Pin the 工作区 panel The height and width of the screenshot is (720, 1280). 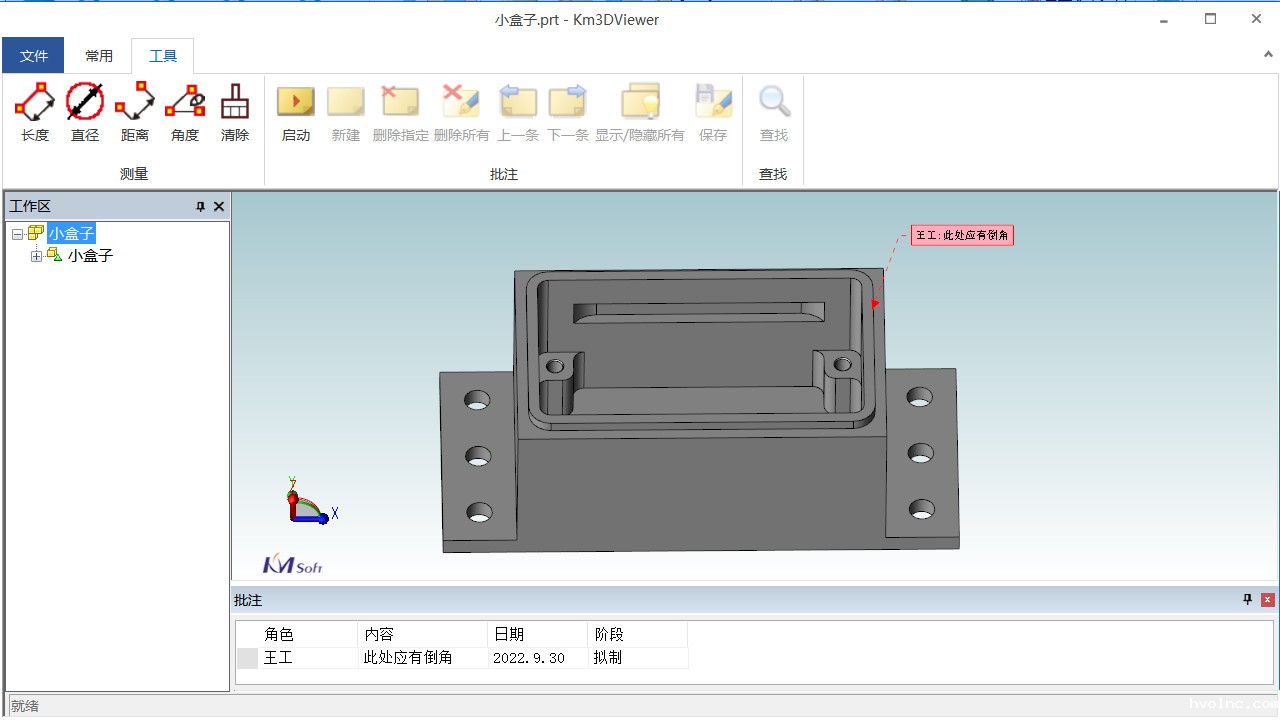pyautogui.click(x=200, y=207)
